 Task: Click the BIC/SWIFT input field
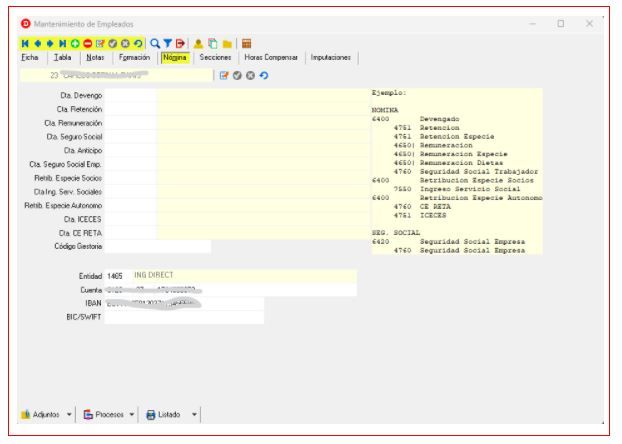pos(184,317)
